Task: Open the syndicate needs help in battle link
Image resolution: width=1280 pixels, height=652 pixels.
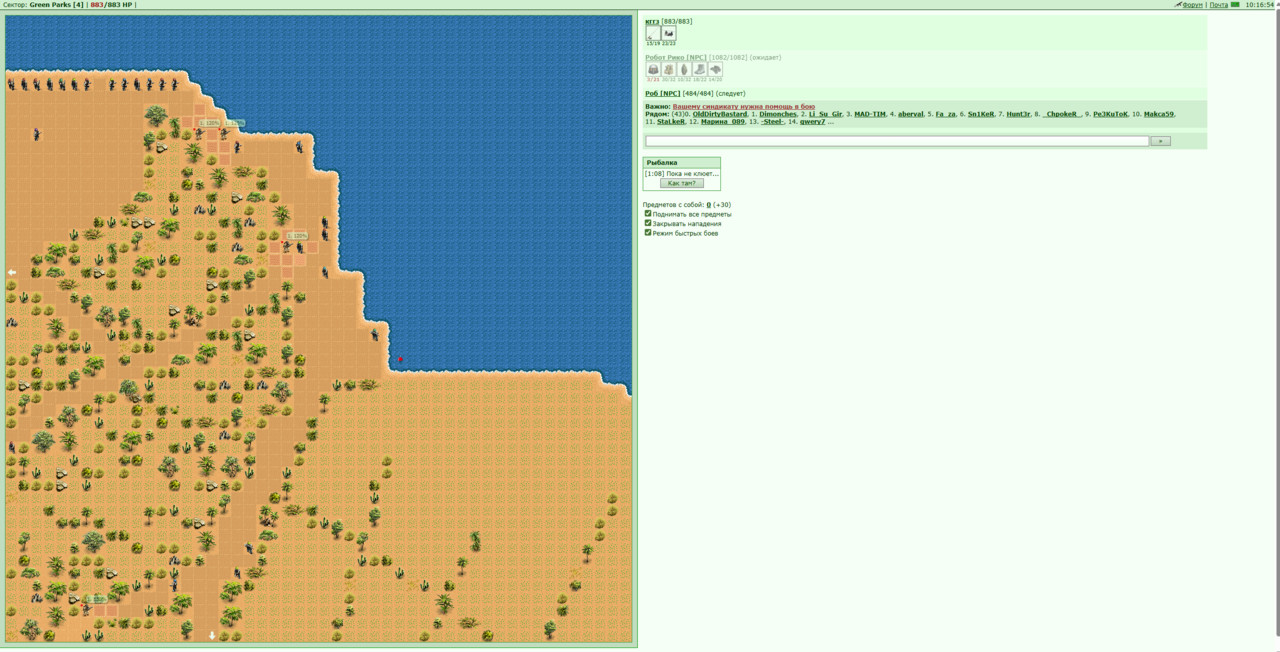Action: pos(744,106)
